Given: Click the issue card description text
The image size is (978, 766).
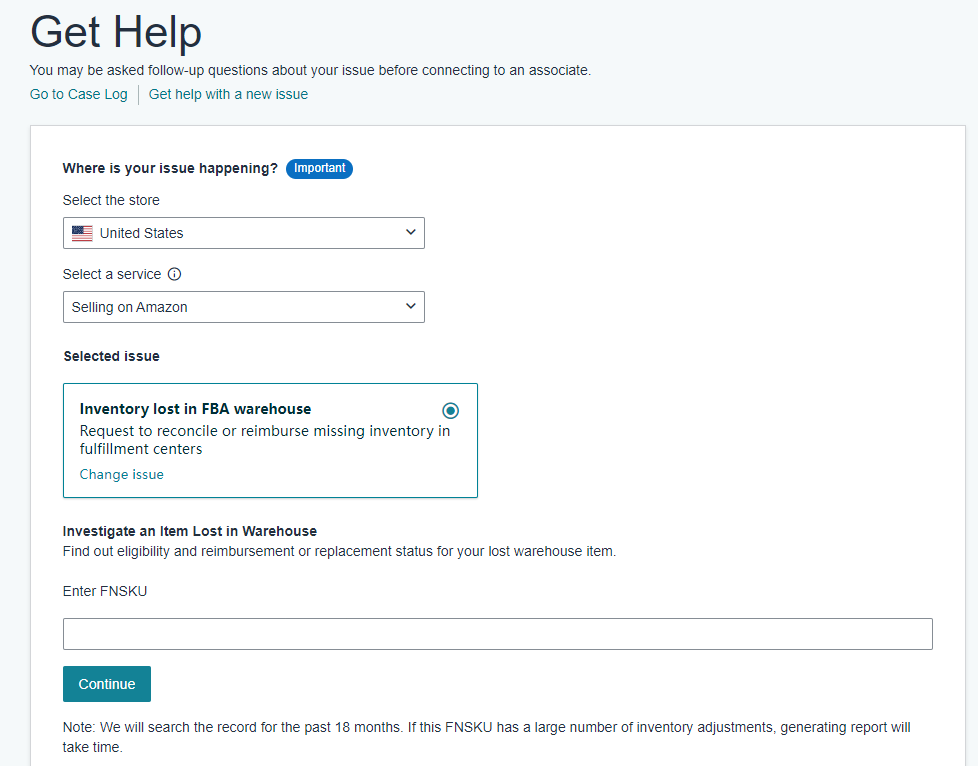Looking at the screenshot, I should tap(264, 440).
